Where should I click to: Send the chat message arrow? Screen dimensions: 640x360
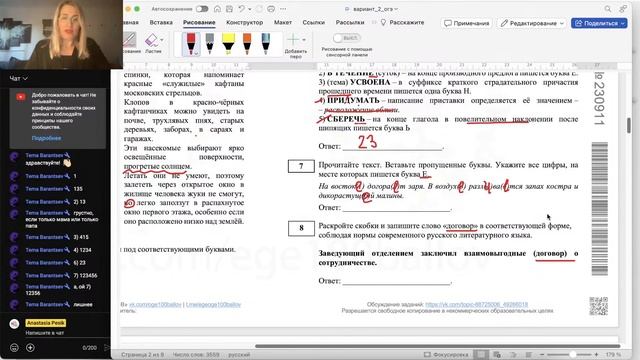[x=107, y=348]
